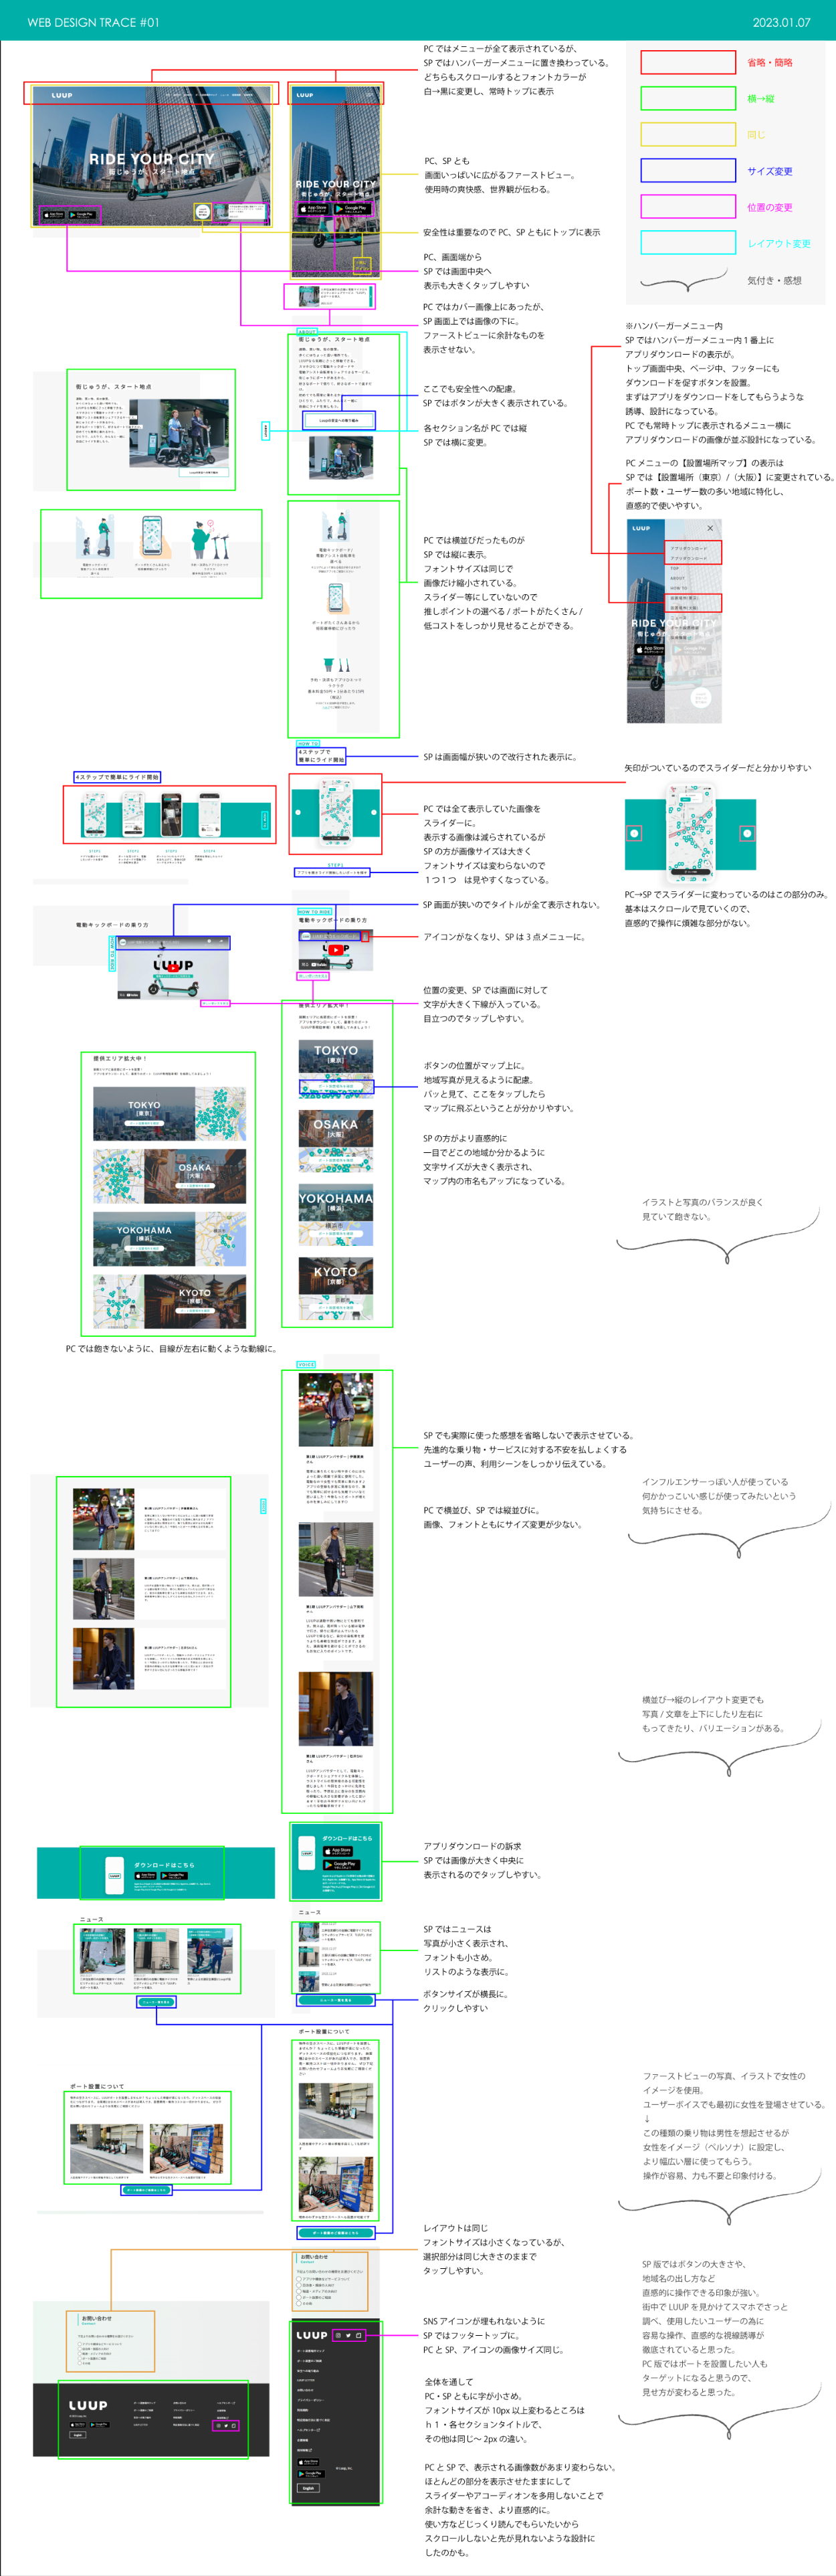This screenshot has height=2576, width=836.
Task: Open English language selector in PC footer
Action: [x=77, y=2435]
